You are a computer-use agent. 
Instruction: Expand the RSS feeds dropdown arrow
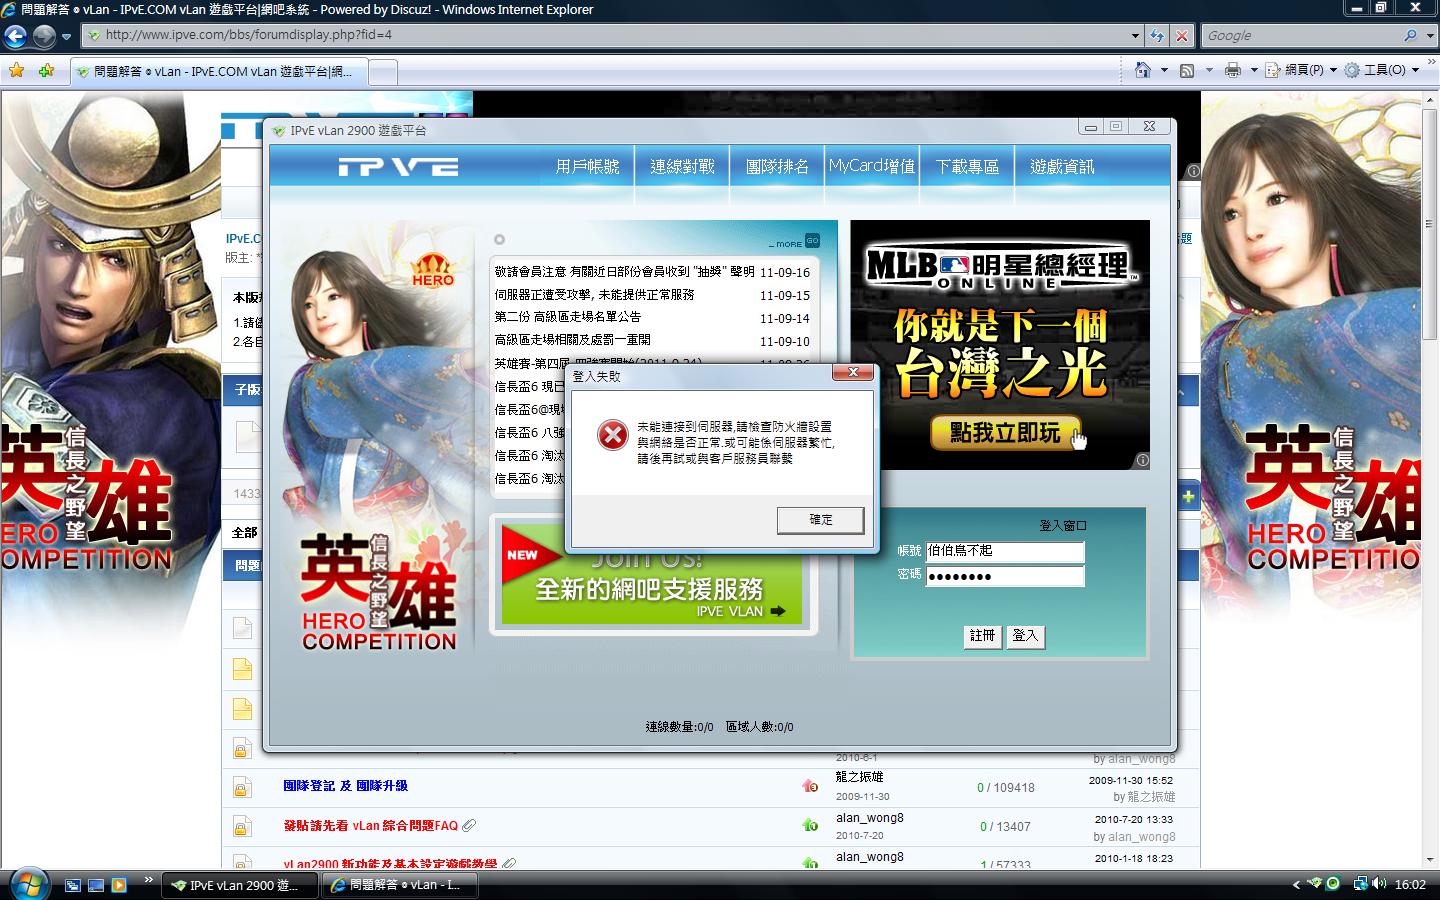point(1209,70)
